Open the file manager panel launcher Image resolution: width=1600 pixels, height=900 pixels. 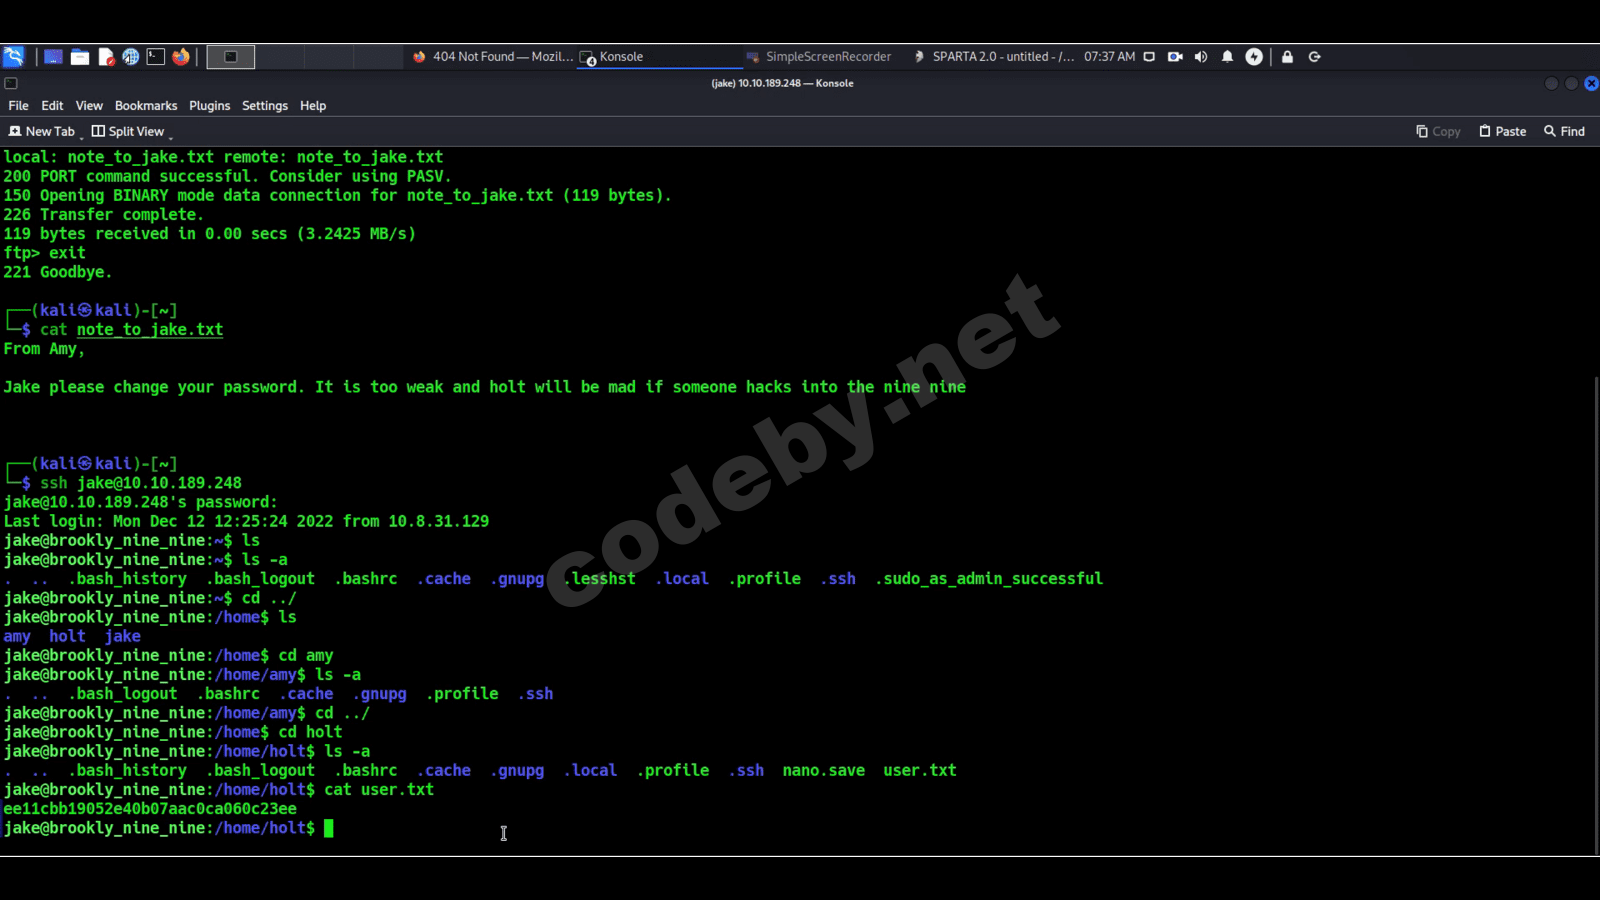(x=80, y=57)
